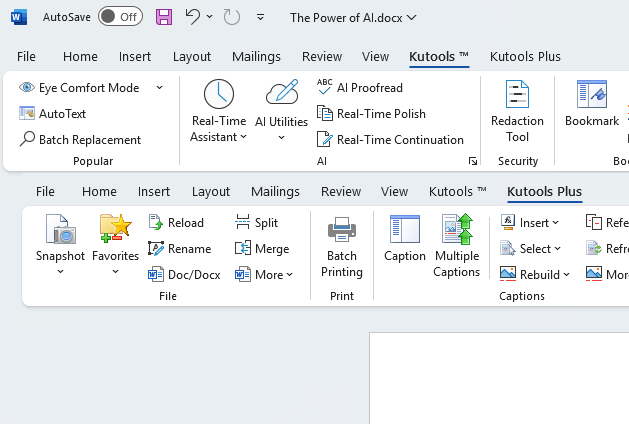
Task: Click Insert tab in lower ribbon
Action: (154, 192)
